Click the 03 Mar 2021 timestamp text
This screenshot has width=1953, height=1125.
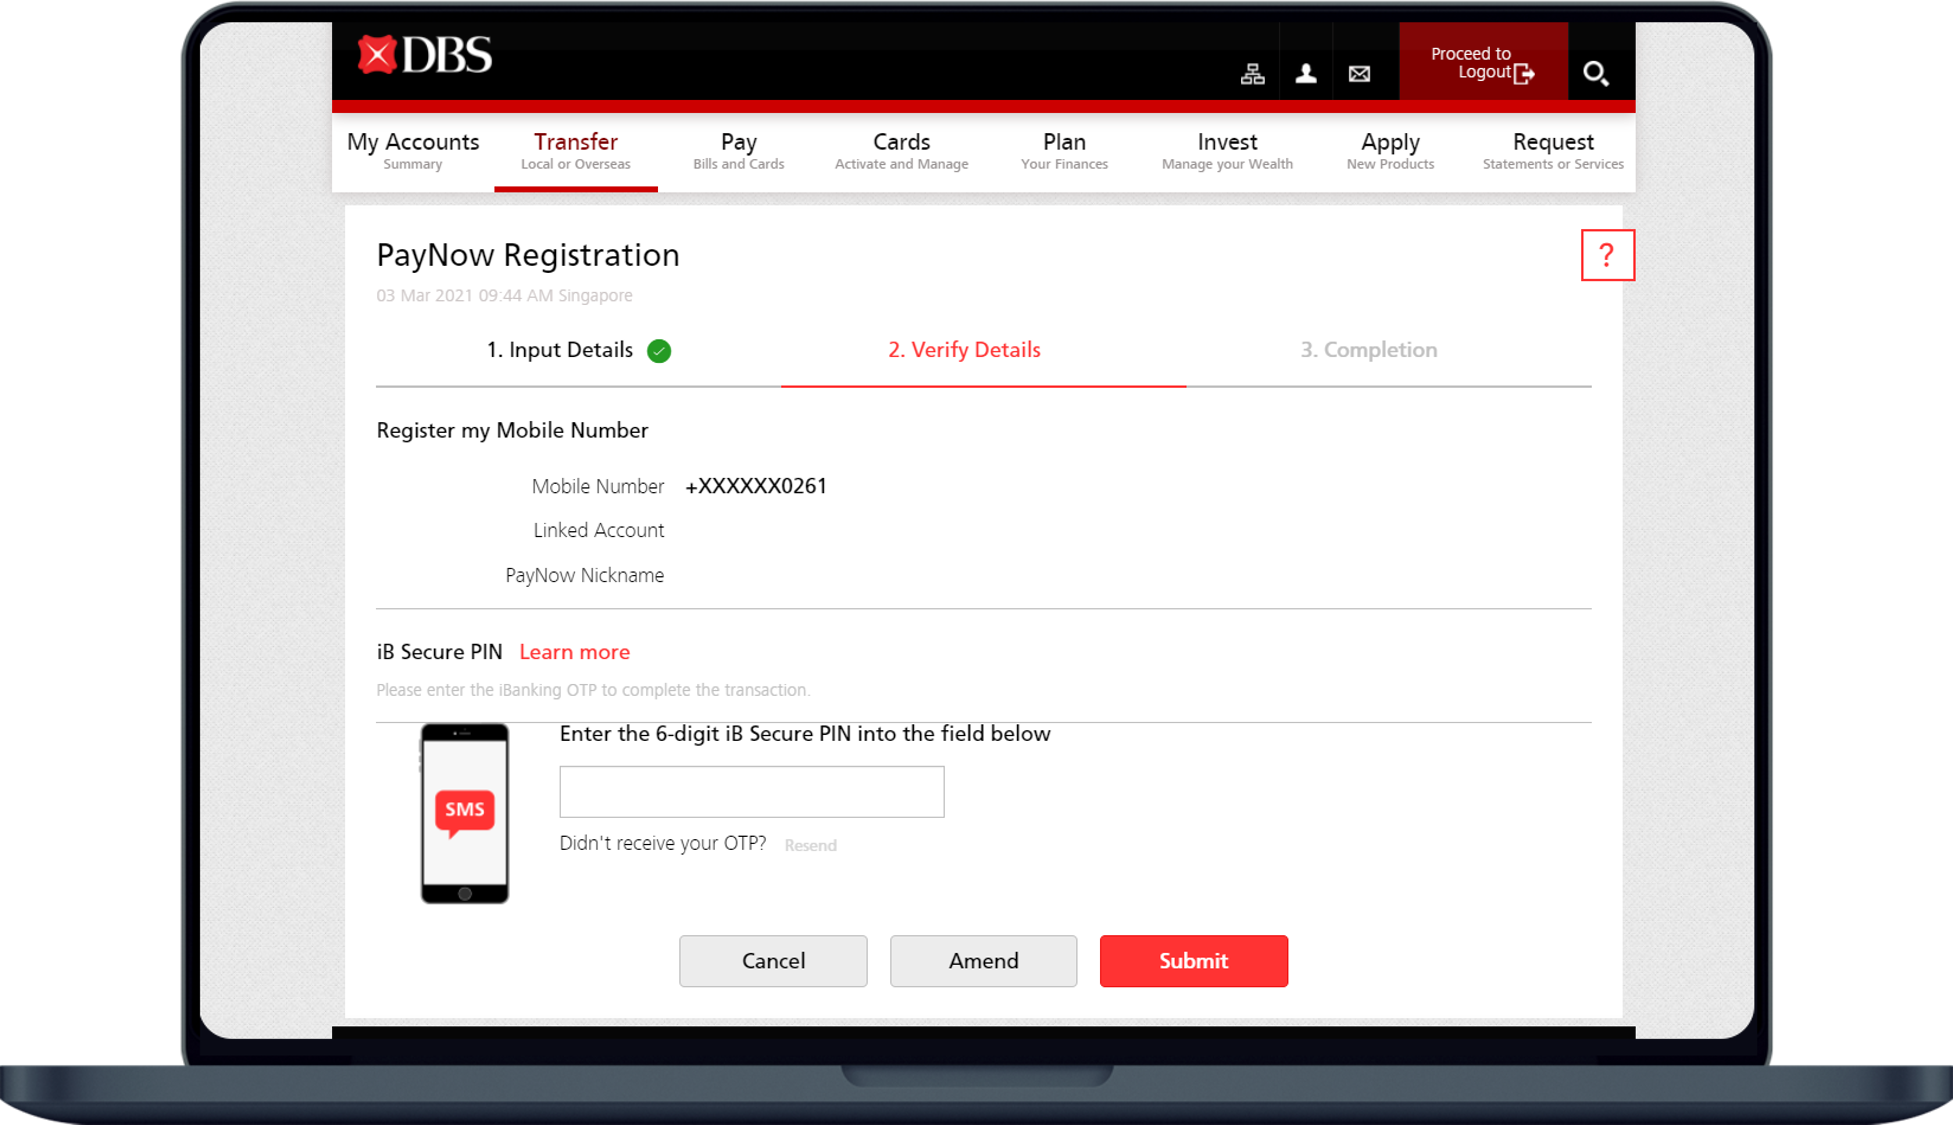coord(504,295)
